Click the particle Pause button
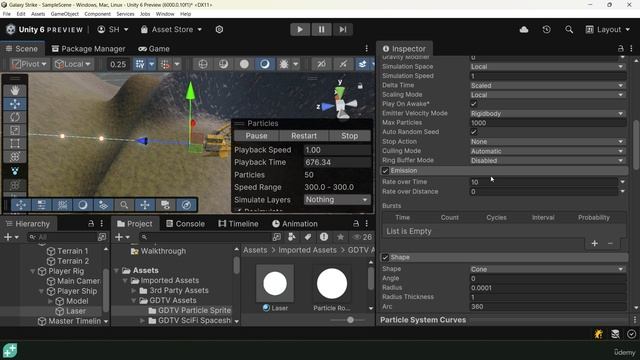The width and height of the screenshot is (640, 360). click(x=256, y=136)
